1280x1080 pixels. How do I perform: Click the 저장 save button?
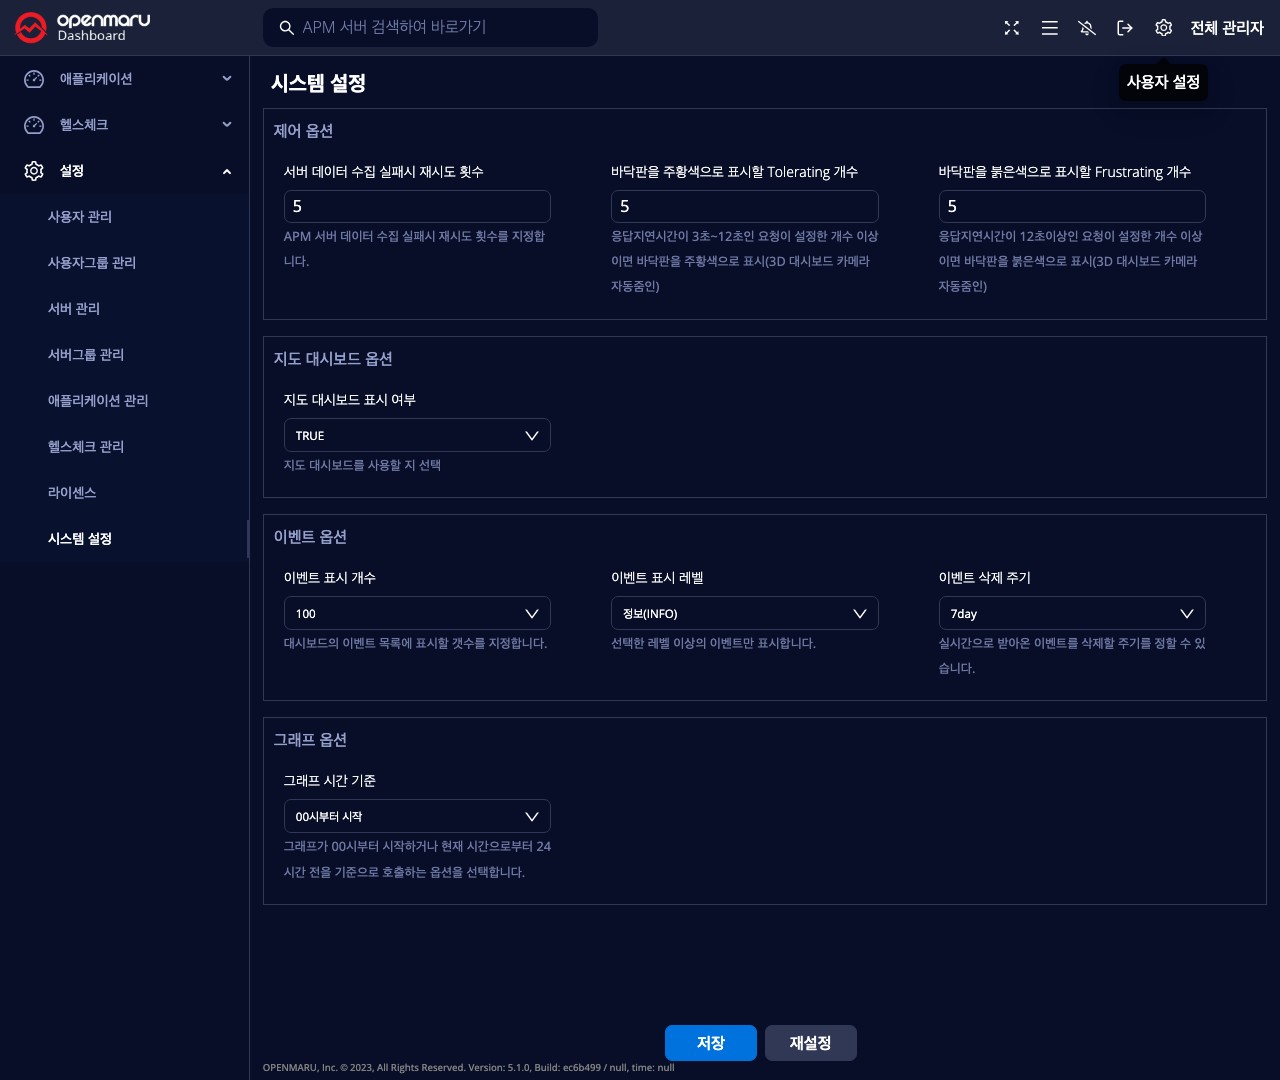710,1043
